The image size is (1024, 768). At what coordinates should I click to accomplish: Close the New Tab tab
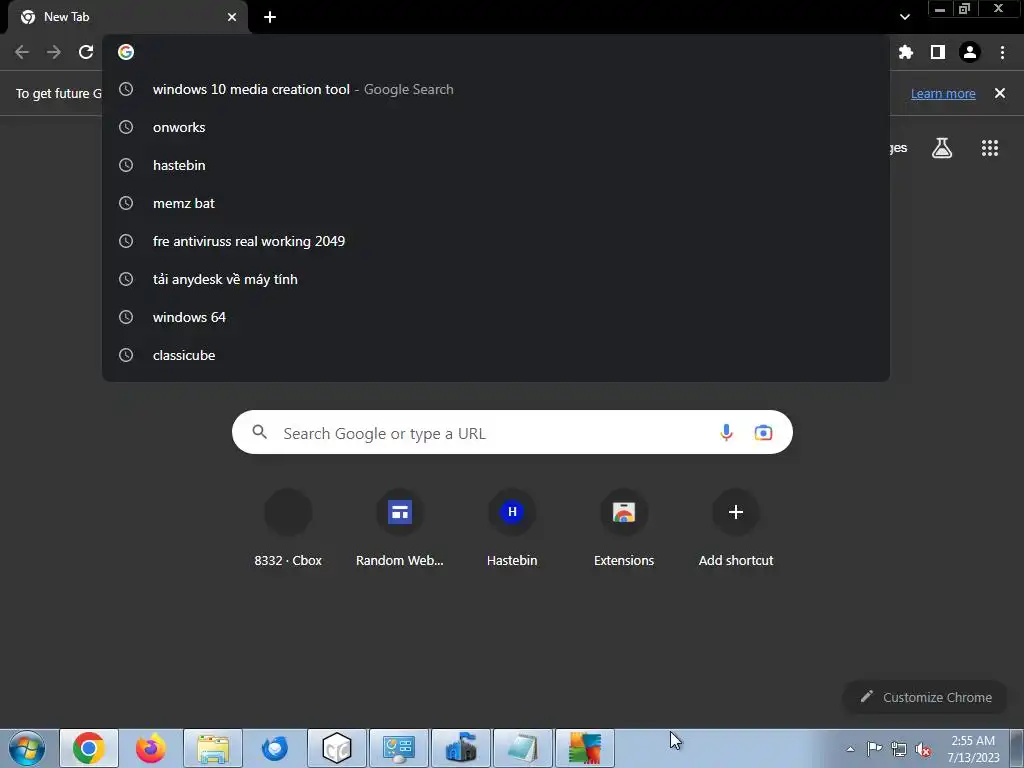232,17
